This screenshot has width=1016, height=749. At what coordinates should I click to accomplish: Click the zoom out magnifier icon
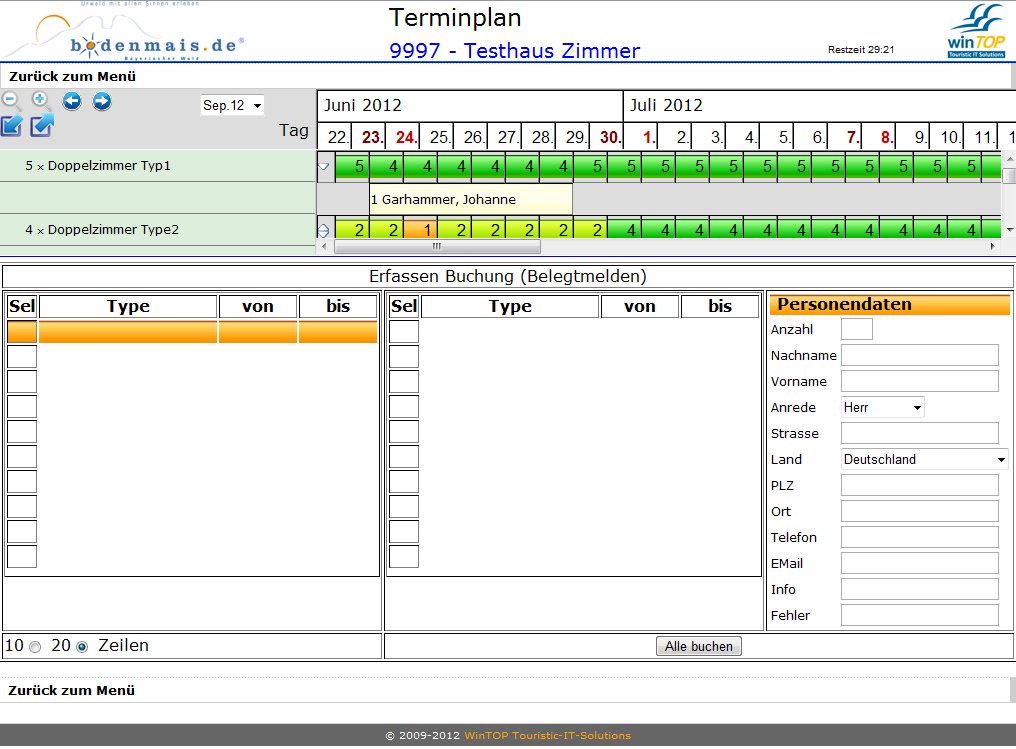[x=11, y=100]
